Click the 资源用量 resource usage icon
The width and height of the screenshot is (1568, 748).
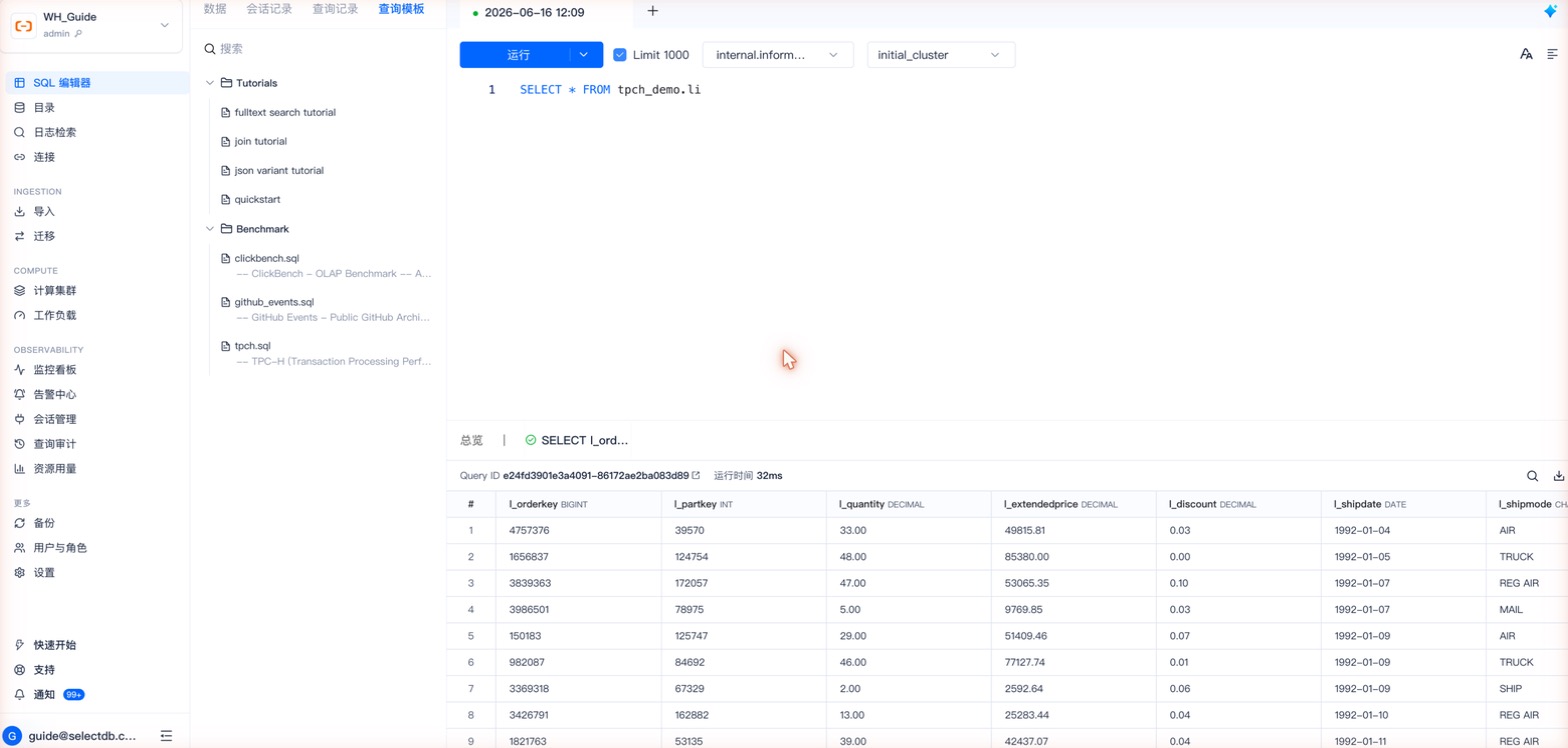pos(19,468)
